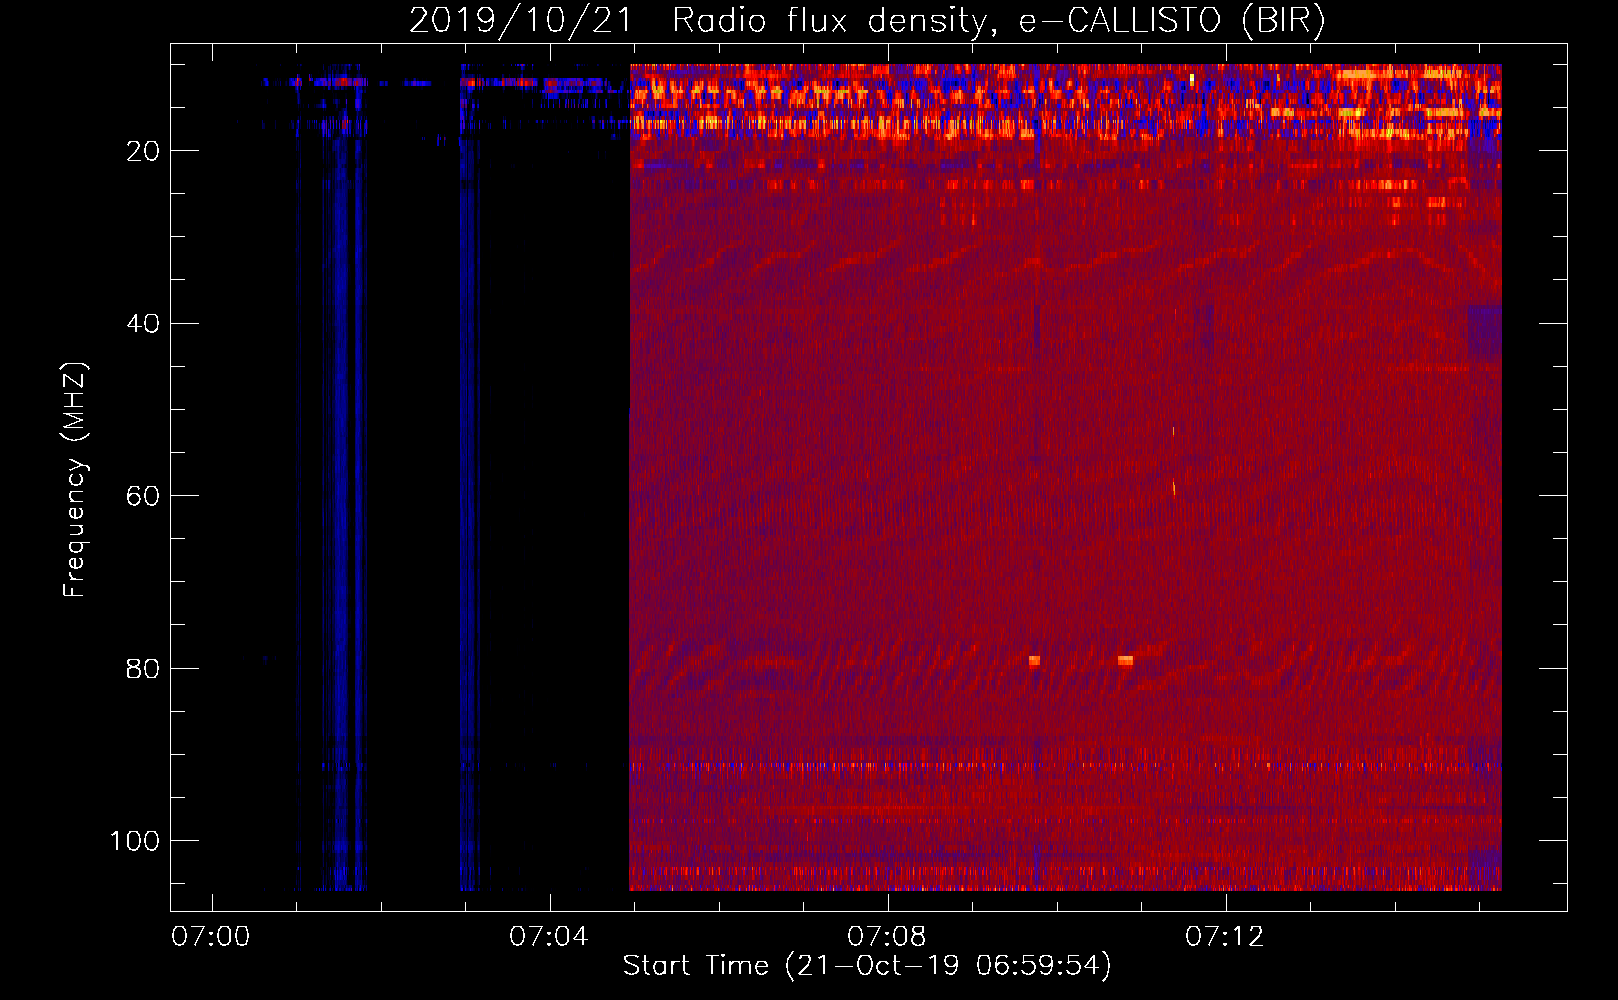Click the 07:04 time tick label
Viewport: 1618px width, 1000px height.
549,937
